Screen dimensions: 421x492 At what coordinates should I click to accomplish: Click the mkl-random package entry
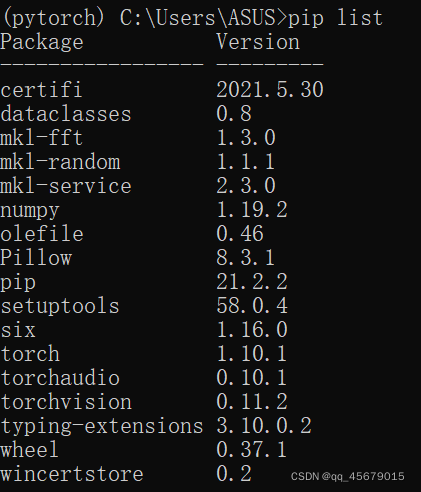pyautogui.click(x=60, y=162)
